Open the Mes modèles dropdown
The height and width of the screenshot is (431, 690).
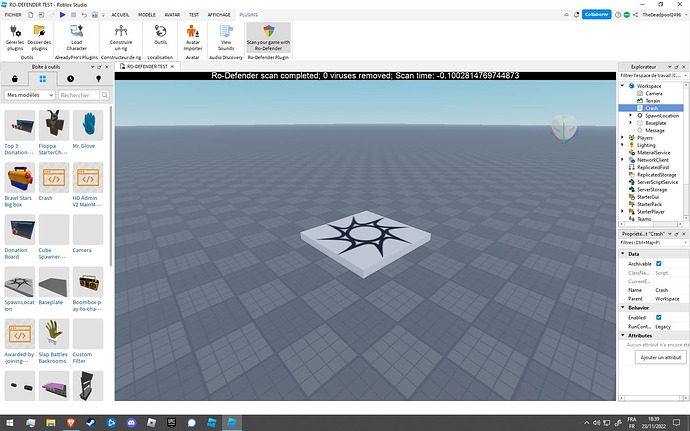coord(29,95)
